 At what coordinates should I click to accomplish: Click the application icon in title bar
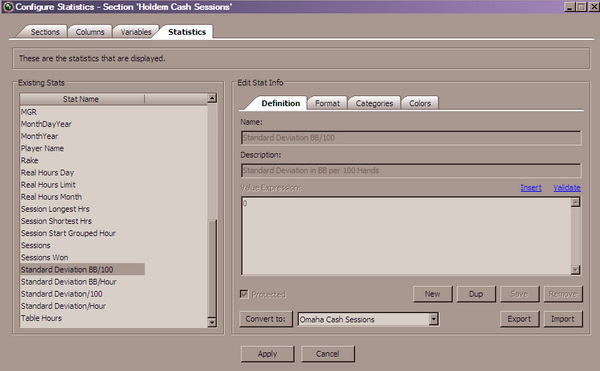point(8,7)
